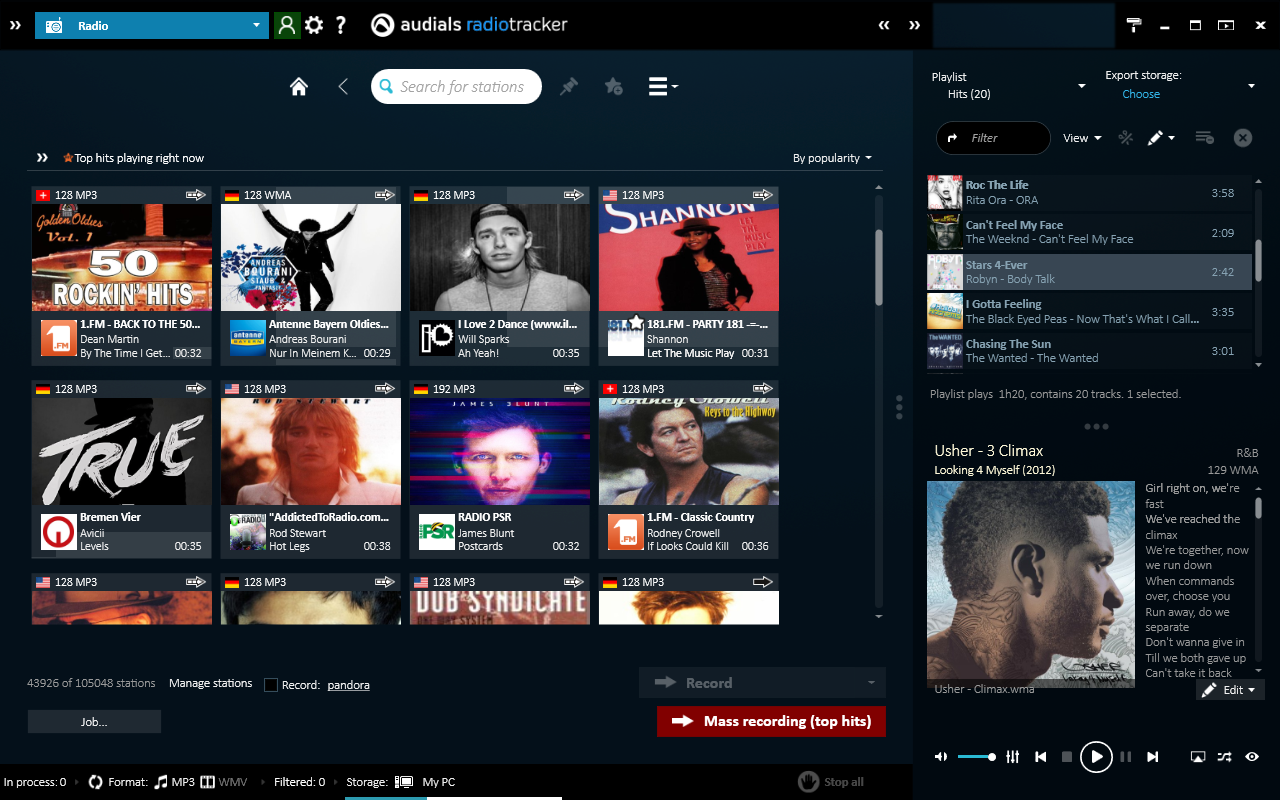Click the lyrics panel scrollbar
Image resolution: width=1280 pixels, height=800 pixels.
pyautogui.click(x=1258, y=507)
